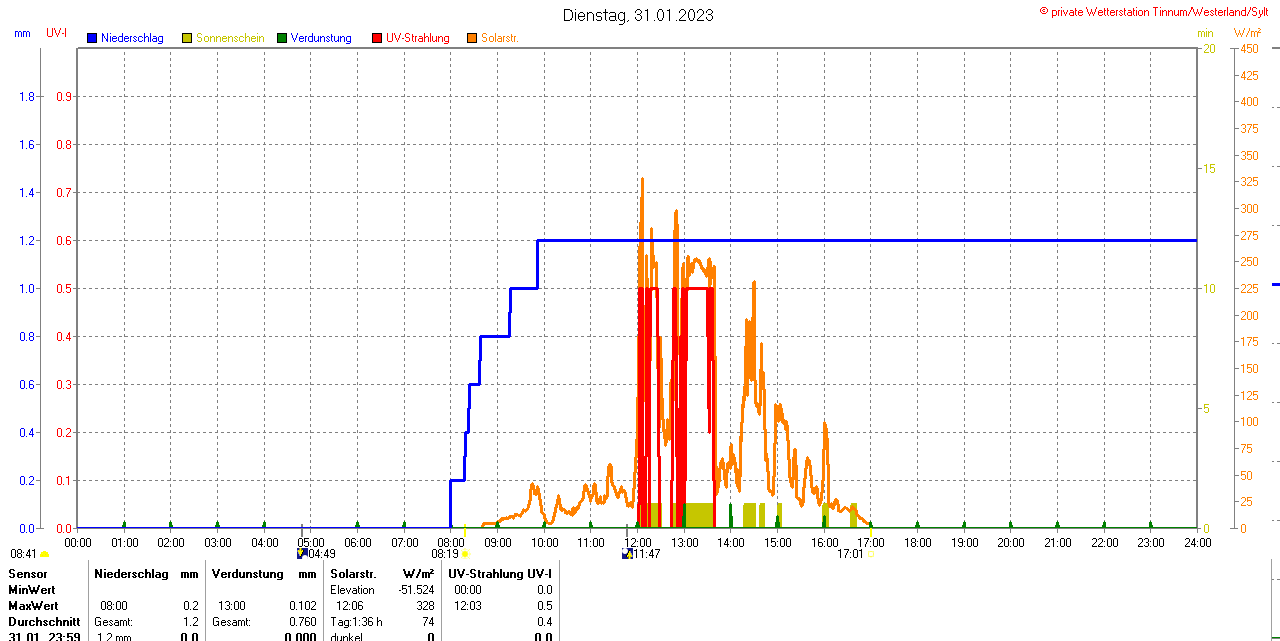Image resolution: width=1280 pixels, height=641 pixels.
Task: Select the UV-Strahlung legend label
Action: (x=417, y=38)
